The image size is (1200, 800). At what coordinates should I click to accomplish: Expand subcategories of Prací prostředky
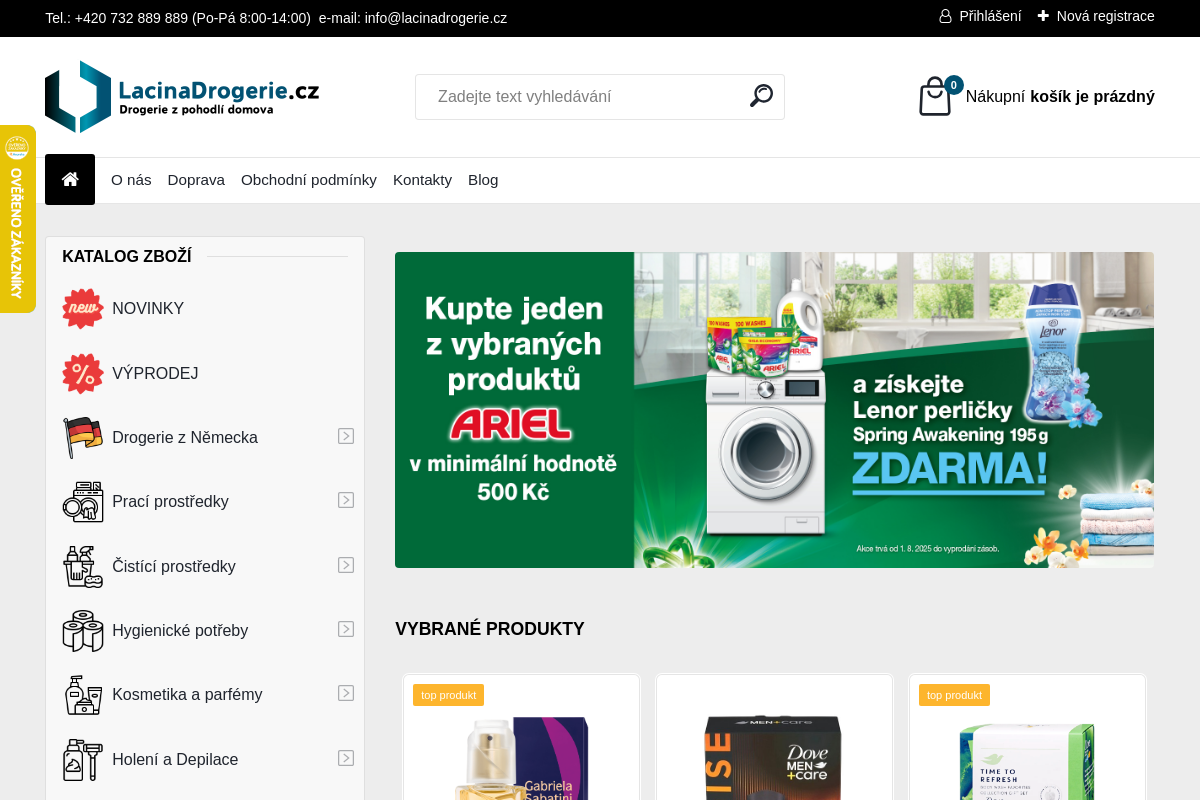click(346, 500)
